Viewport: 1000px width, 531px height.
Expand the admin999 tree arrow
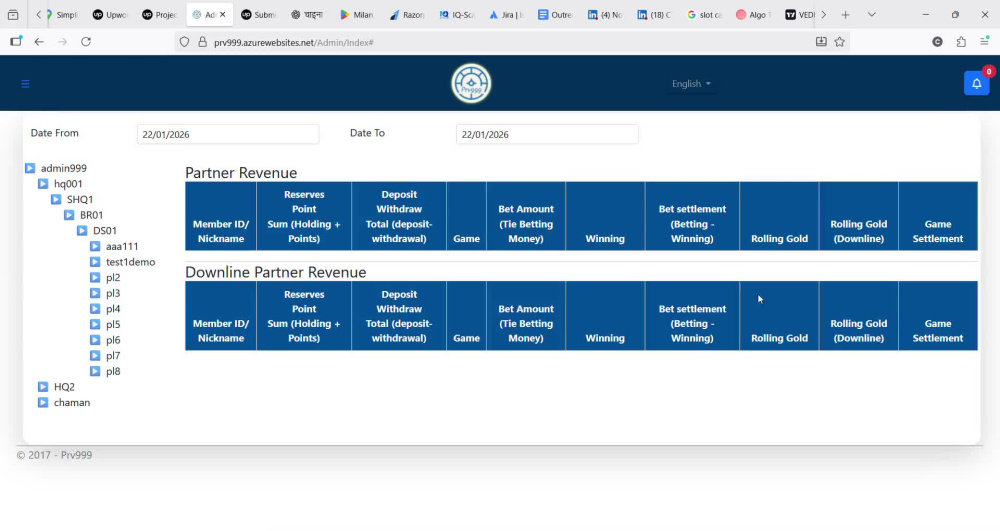pyautogui.click(x=30, y=168)
